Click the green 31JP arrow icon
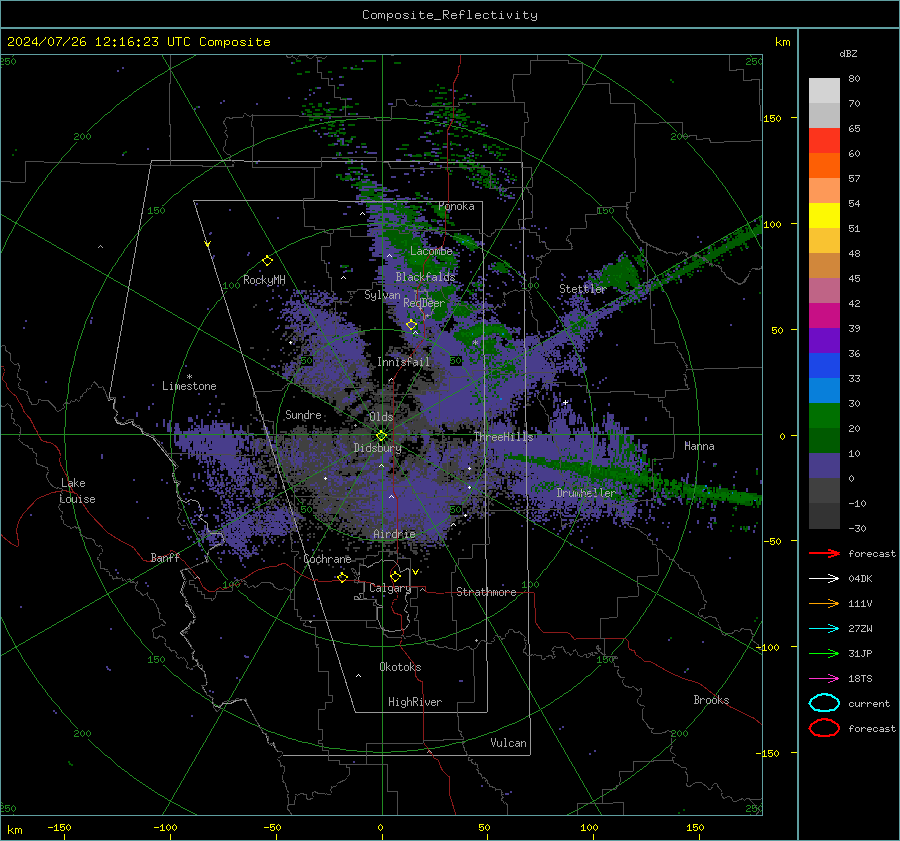This screenshot has height=841, width=900. 824,653
